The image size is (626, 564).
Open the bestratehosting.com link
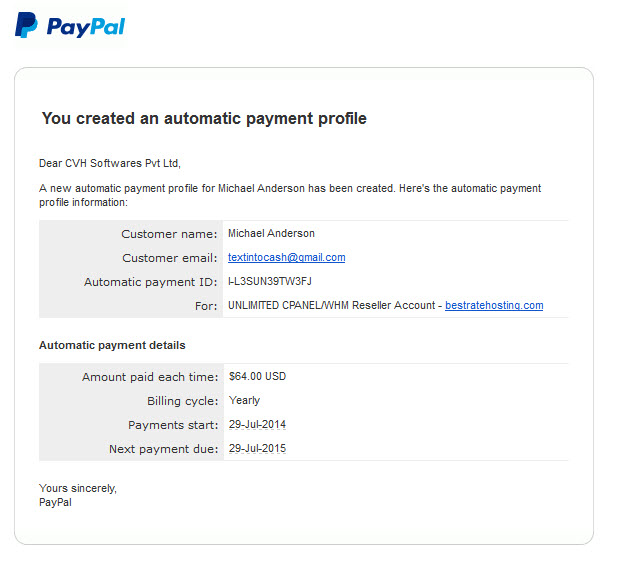[x=494, y=305]
